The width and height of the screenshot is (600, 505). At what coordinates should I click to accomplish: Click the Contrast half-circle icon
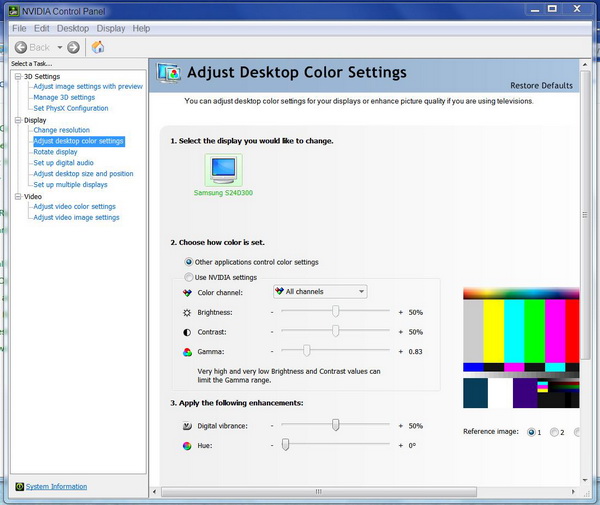click(186, 331)
